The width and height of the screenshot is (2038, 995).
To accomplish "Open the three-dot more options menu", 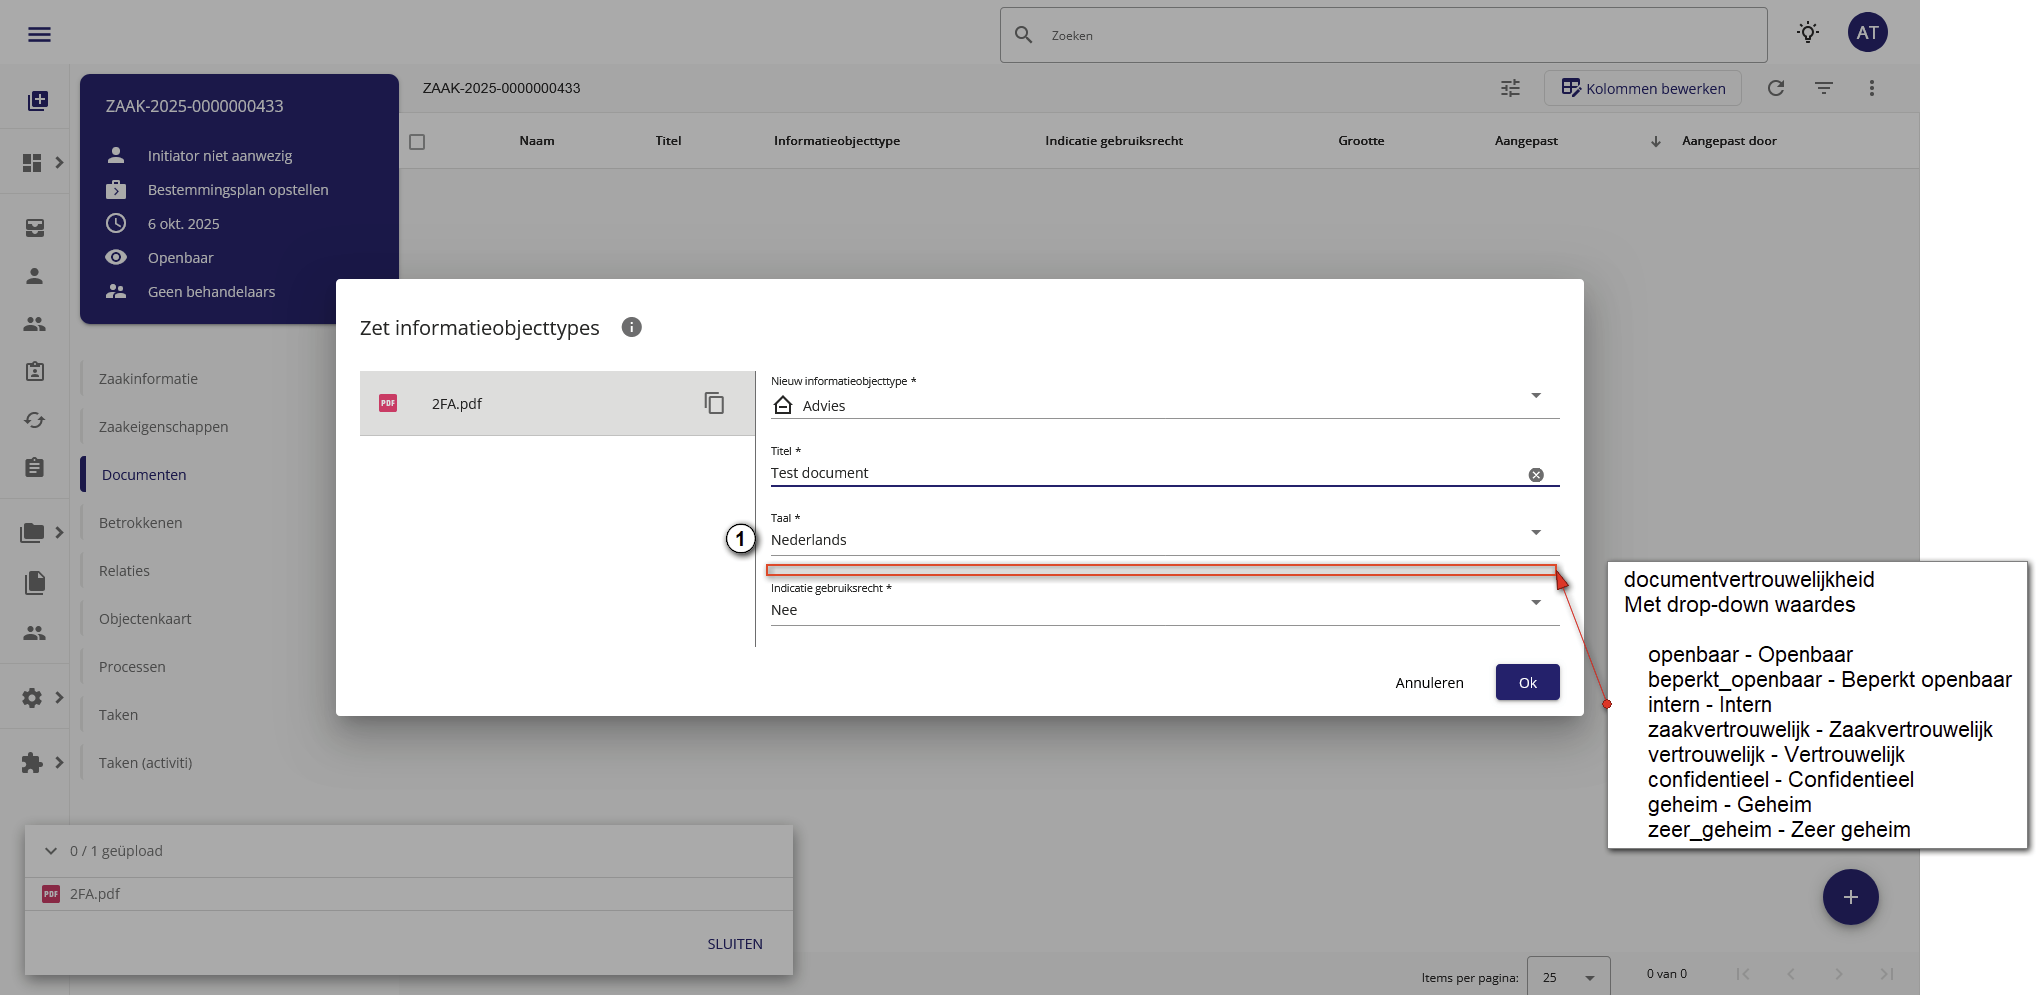I will pos(1871,88).
